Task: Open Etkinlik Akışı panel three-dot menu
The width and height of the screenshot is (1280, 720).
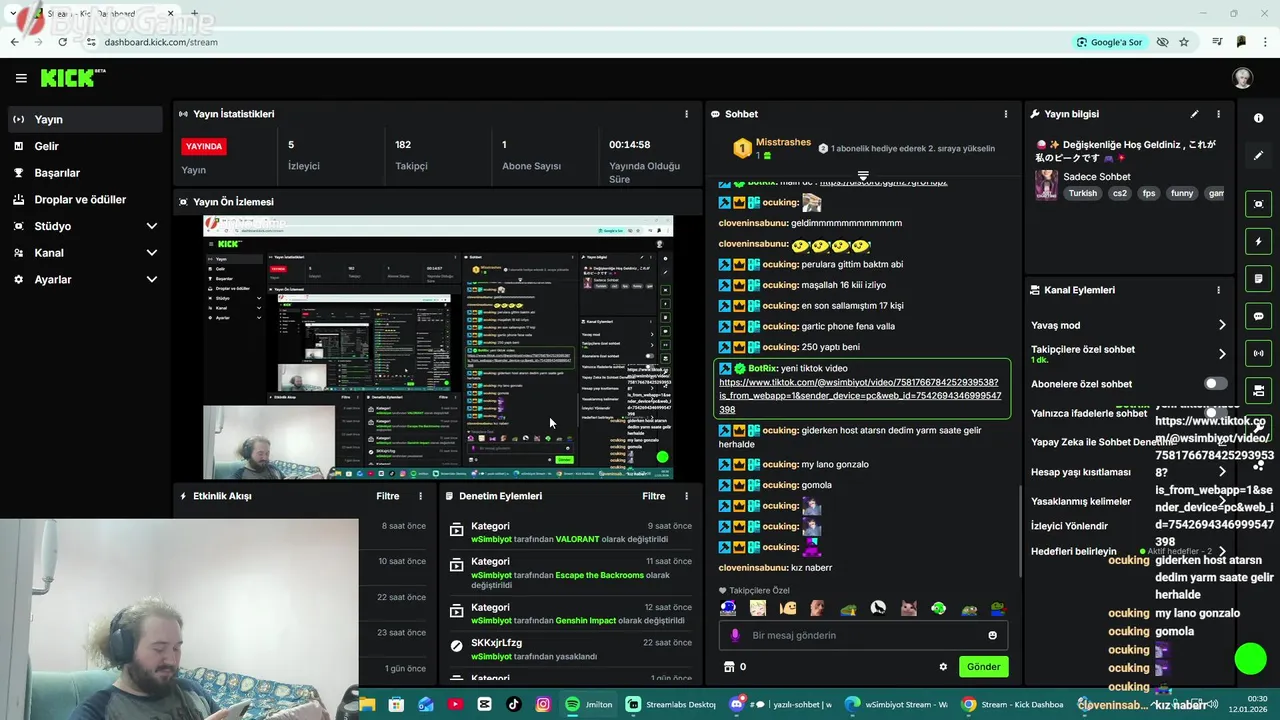Action: tap(420, 496)
